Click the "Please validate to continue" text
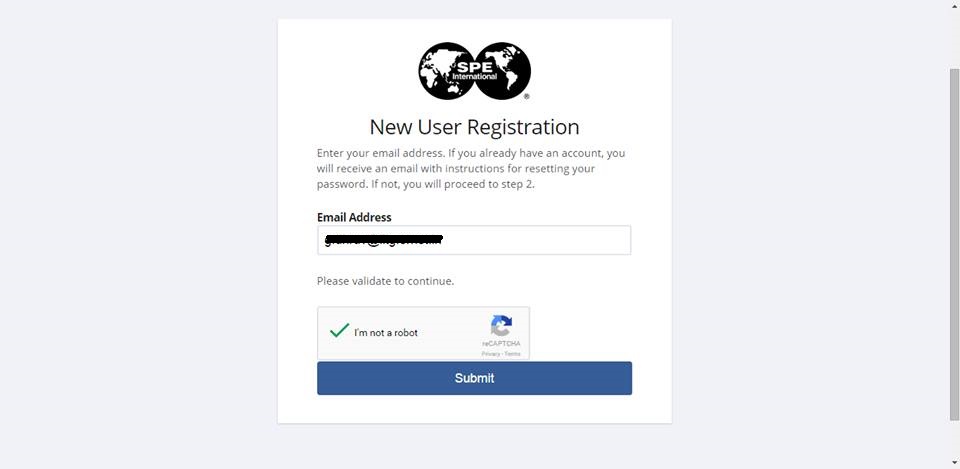The height and width of the screenshot is (469, 960). pos(385,281)
